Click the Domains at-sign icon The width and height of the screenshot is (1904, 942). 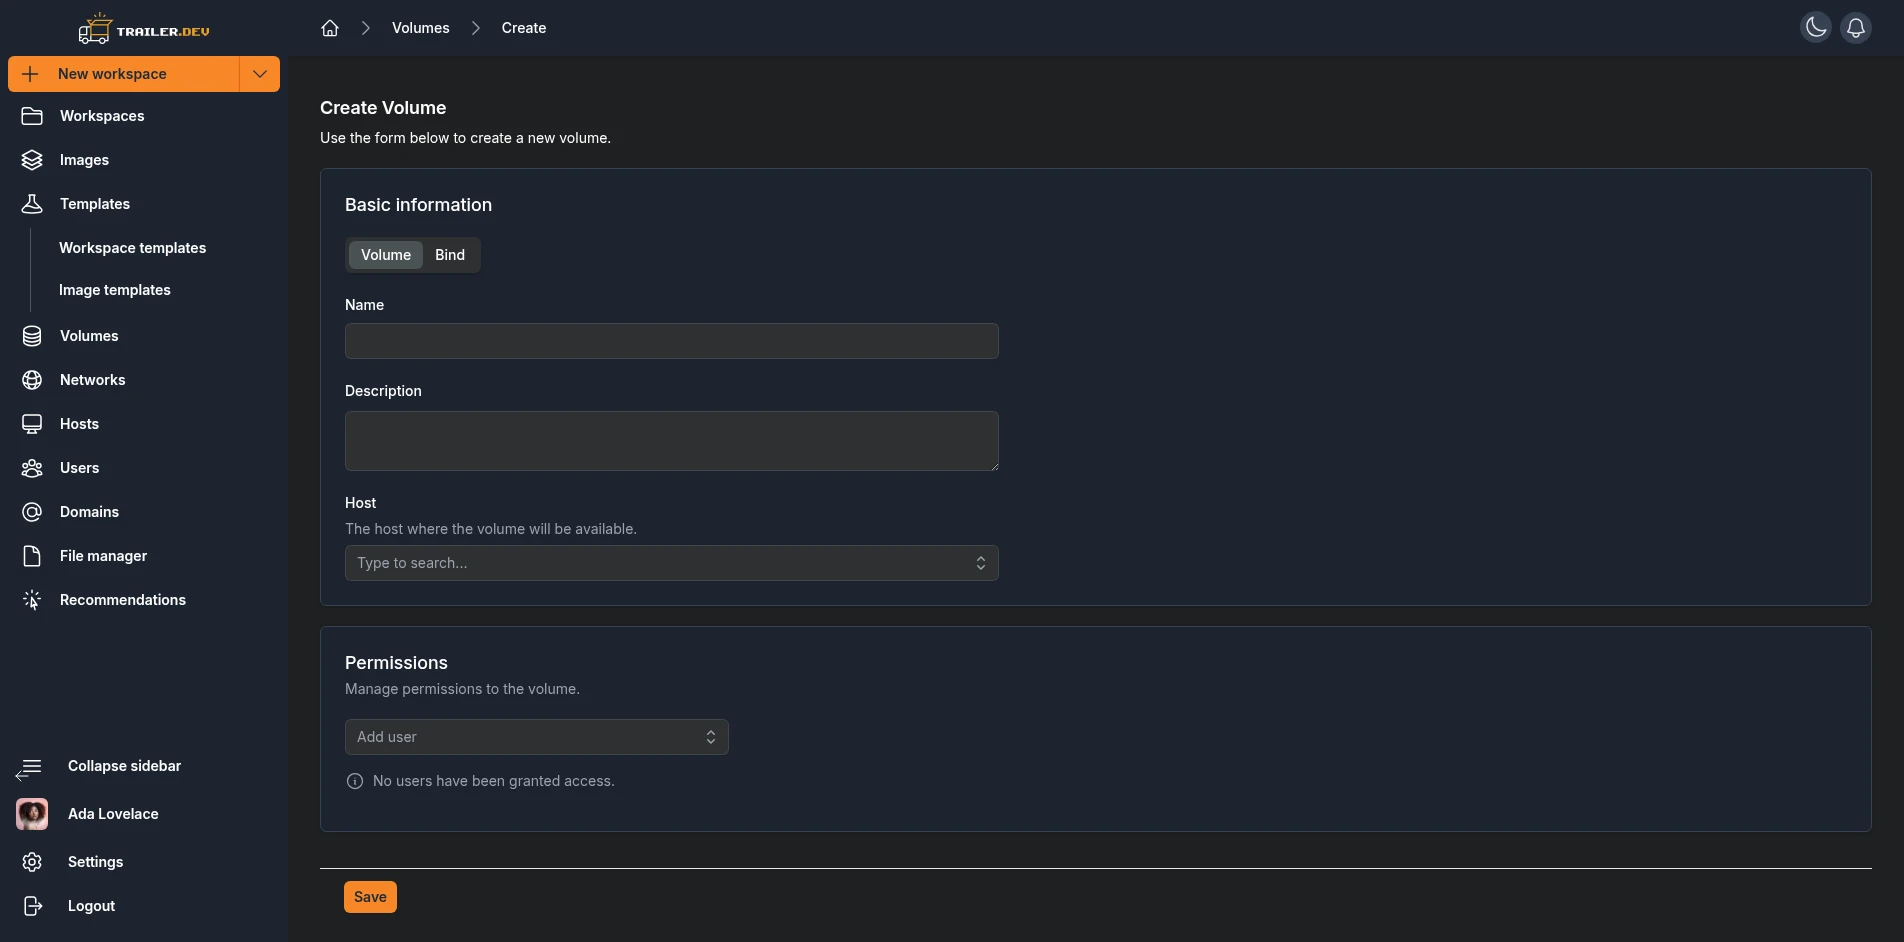pyautogui.click(x=32, y=512)
